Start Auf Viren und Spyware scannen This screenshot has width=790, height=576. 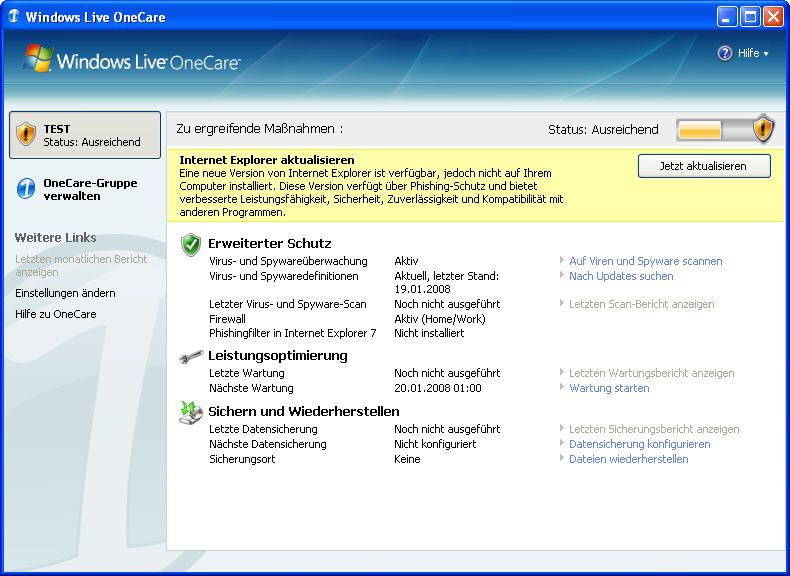(x=645, y=261)
